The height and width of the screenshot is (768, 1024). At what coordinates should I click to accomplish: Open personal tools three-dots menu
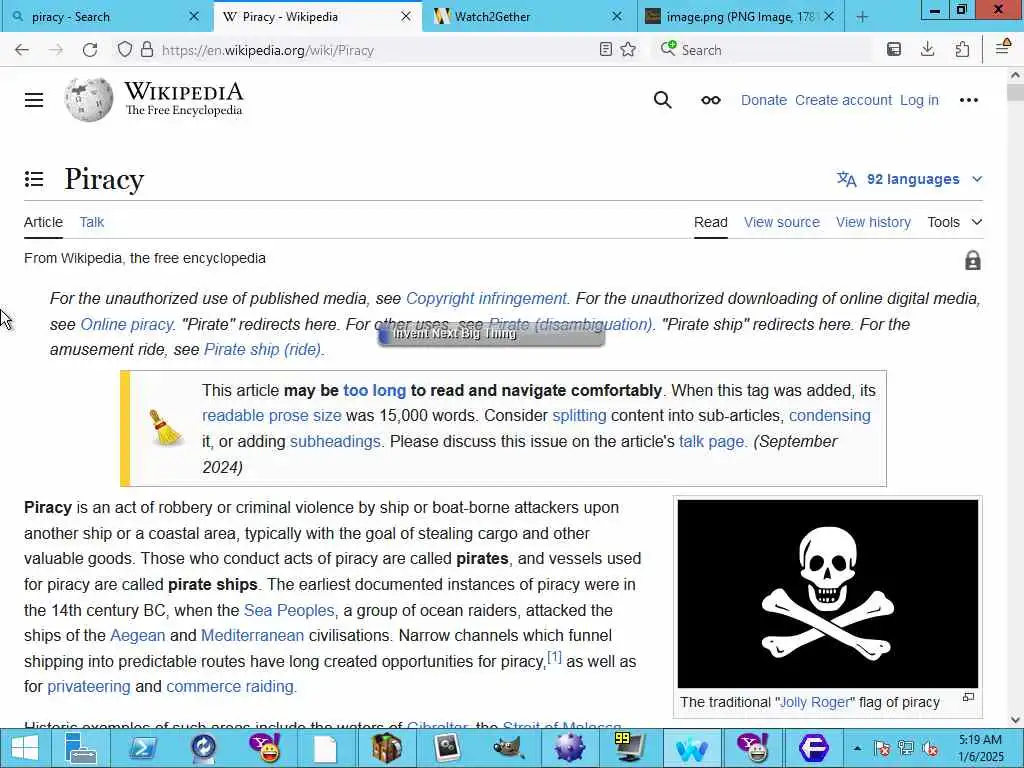[x=968, y=100]
